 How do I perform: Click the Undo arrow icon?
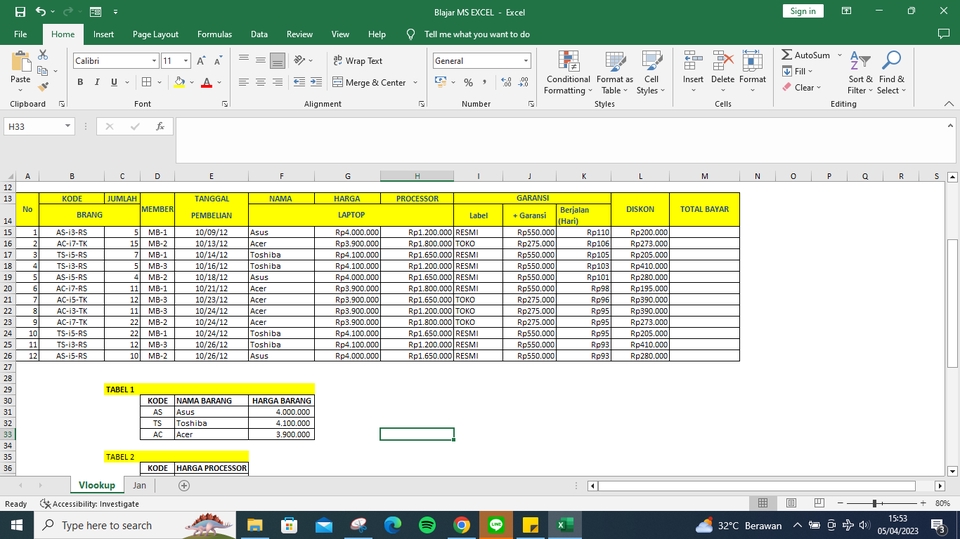[41, 12]
